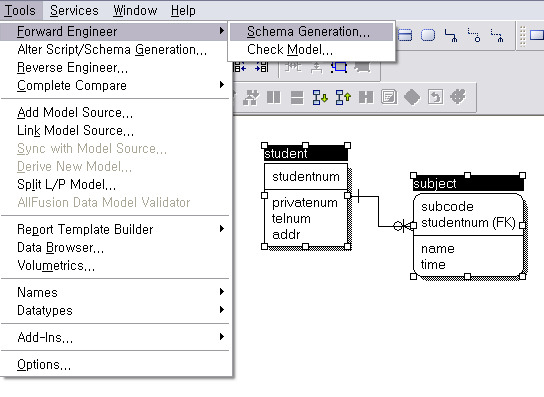Expand the Forward Engineer submenu arrow
The height and width of the screenshot is (397, 544).
coord(222,31)
